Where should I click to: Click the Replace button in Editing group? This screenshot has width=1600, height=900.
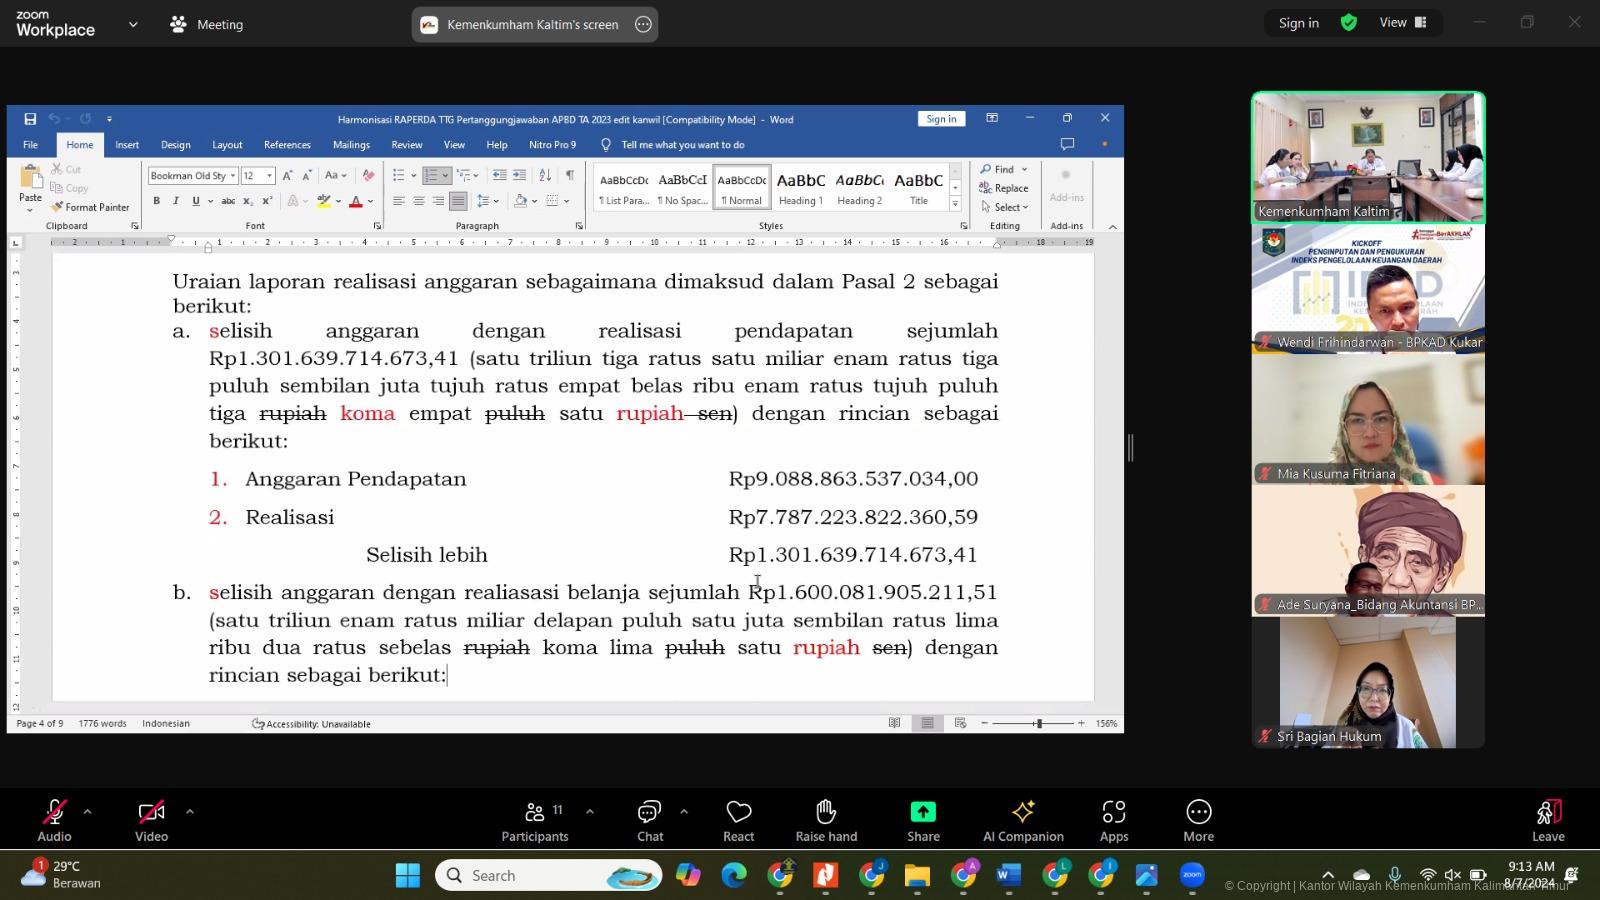tap(1004, 188)
